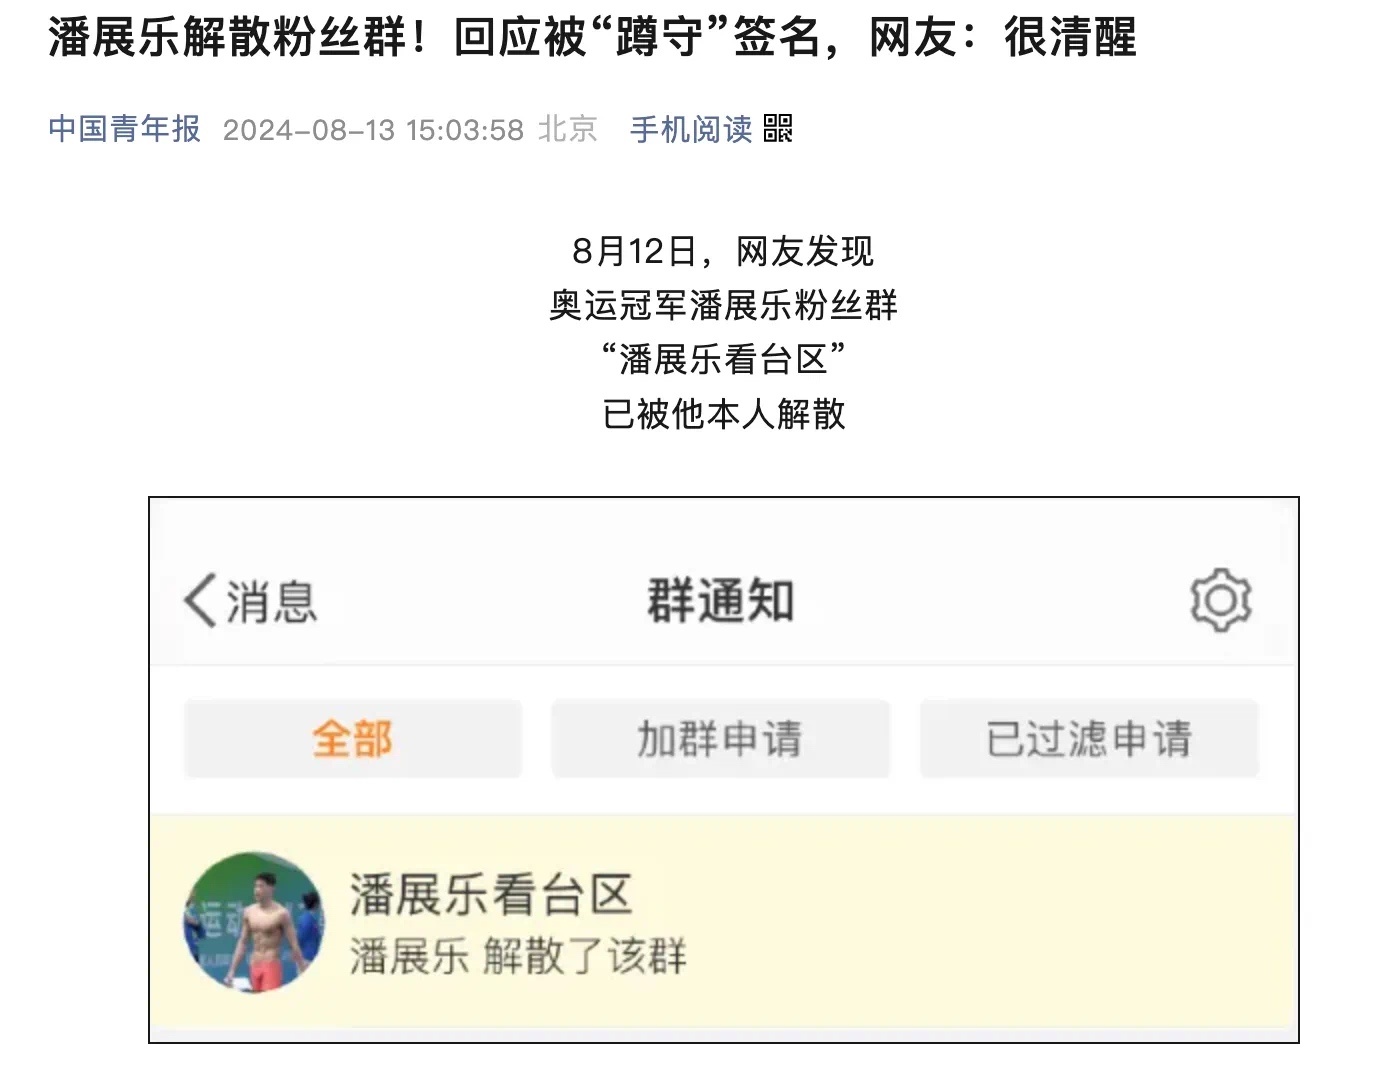
Task: Click the 潘展乐 解散了该群 message text
Action: pos(518,957)
